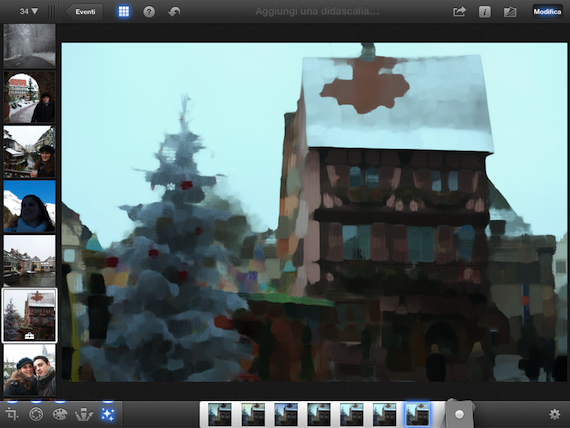Viewport: 570px width, 428px height.
Task: Select the couple selfie thumbnail
Action: [x=29, y=370]
